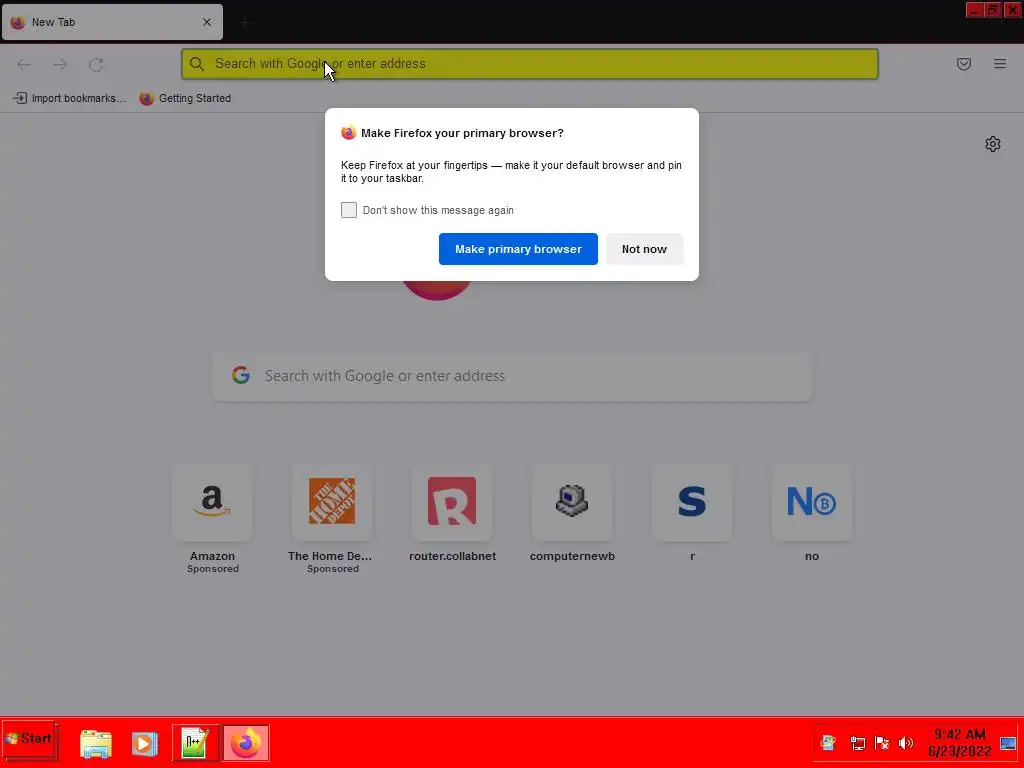Open The Home Depot shortcut tile
The height and width of the screenshot is (768, 1024).
click(x=332, y=502)
